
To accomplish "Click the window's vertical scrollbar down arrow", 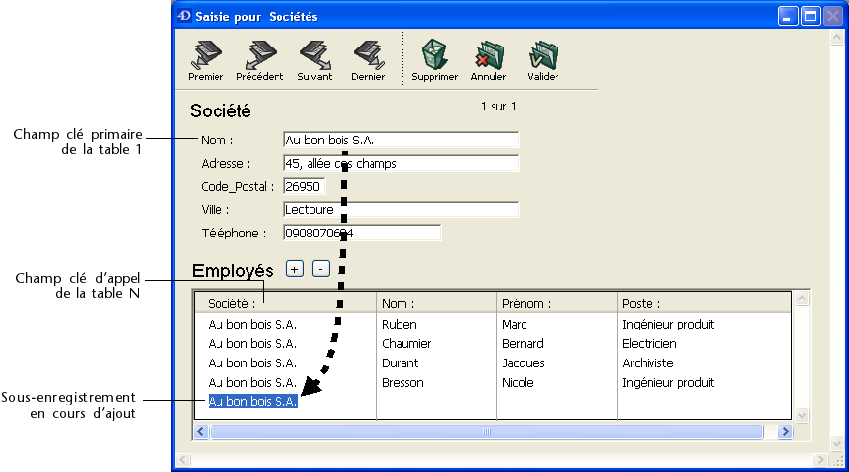I will [837, 444].
